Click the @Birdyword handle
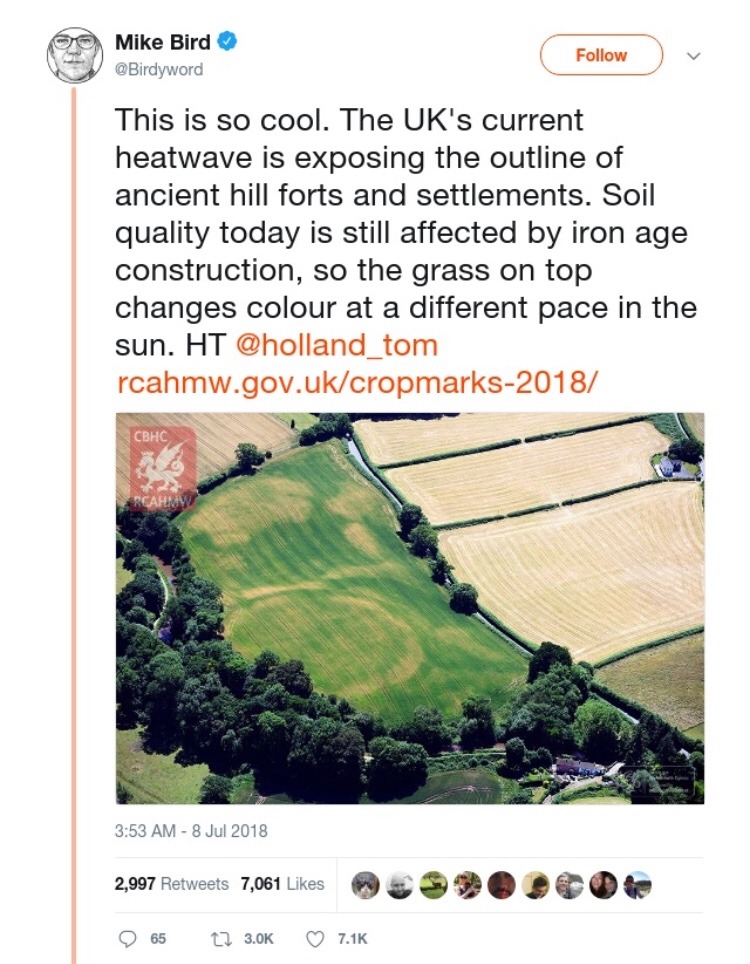Image resolution: width=750 pixels, height=964 pixels. tap(159, 69)
